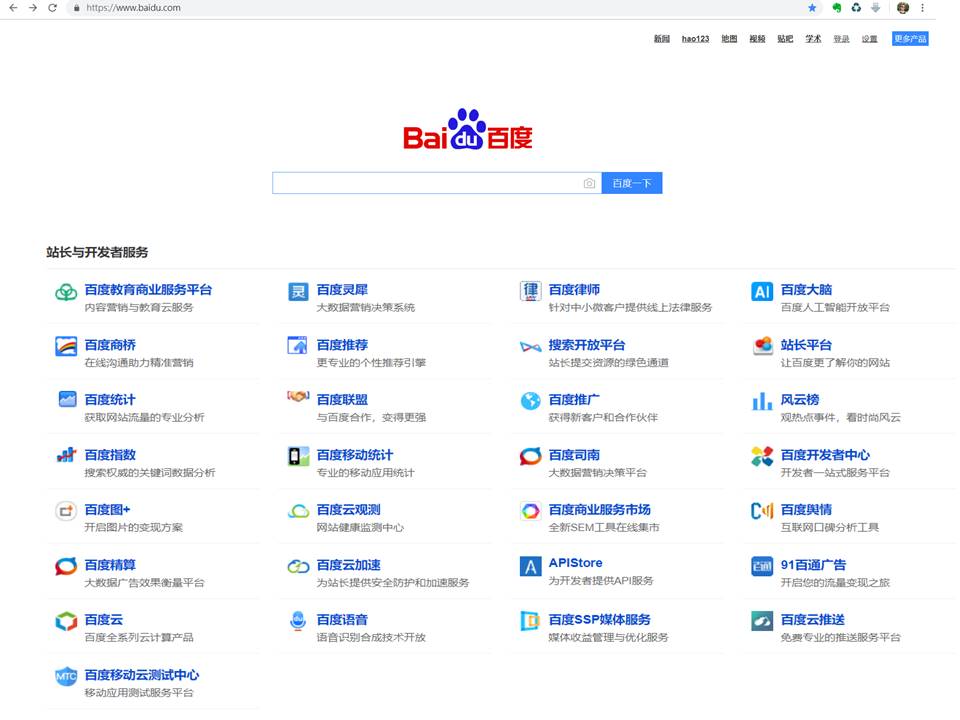Click the 更多产品 button

(x=910, y=39)
